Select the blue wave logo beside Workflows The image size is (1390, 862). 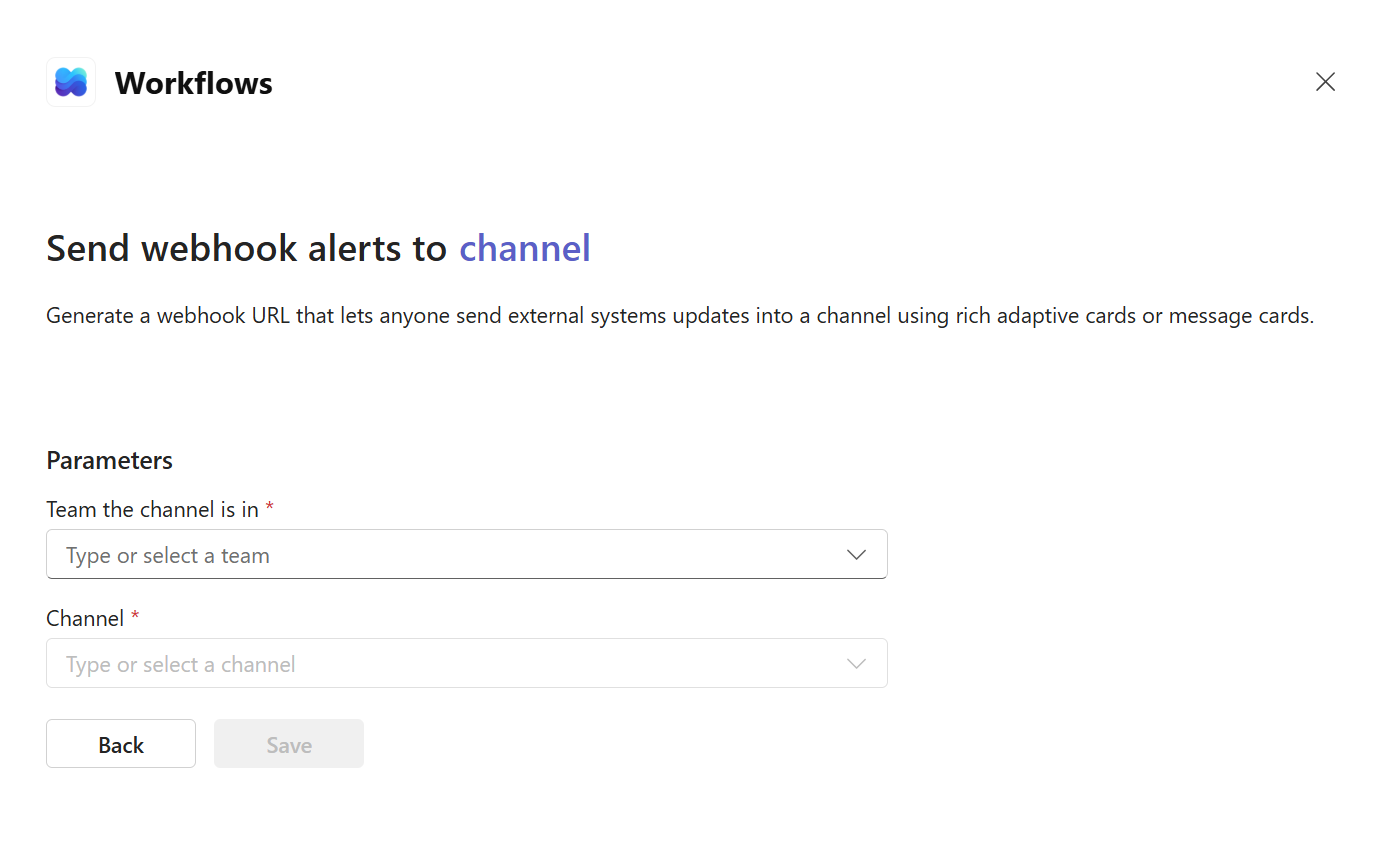[x=70, y=82]
